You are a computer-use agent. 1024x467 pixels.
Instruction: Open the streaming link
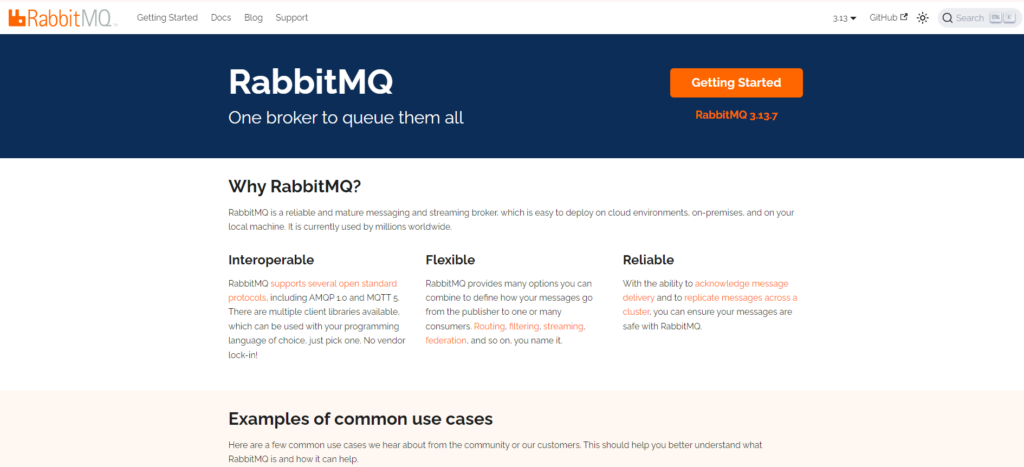pos(564,326)
